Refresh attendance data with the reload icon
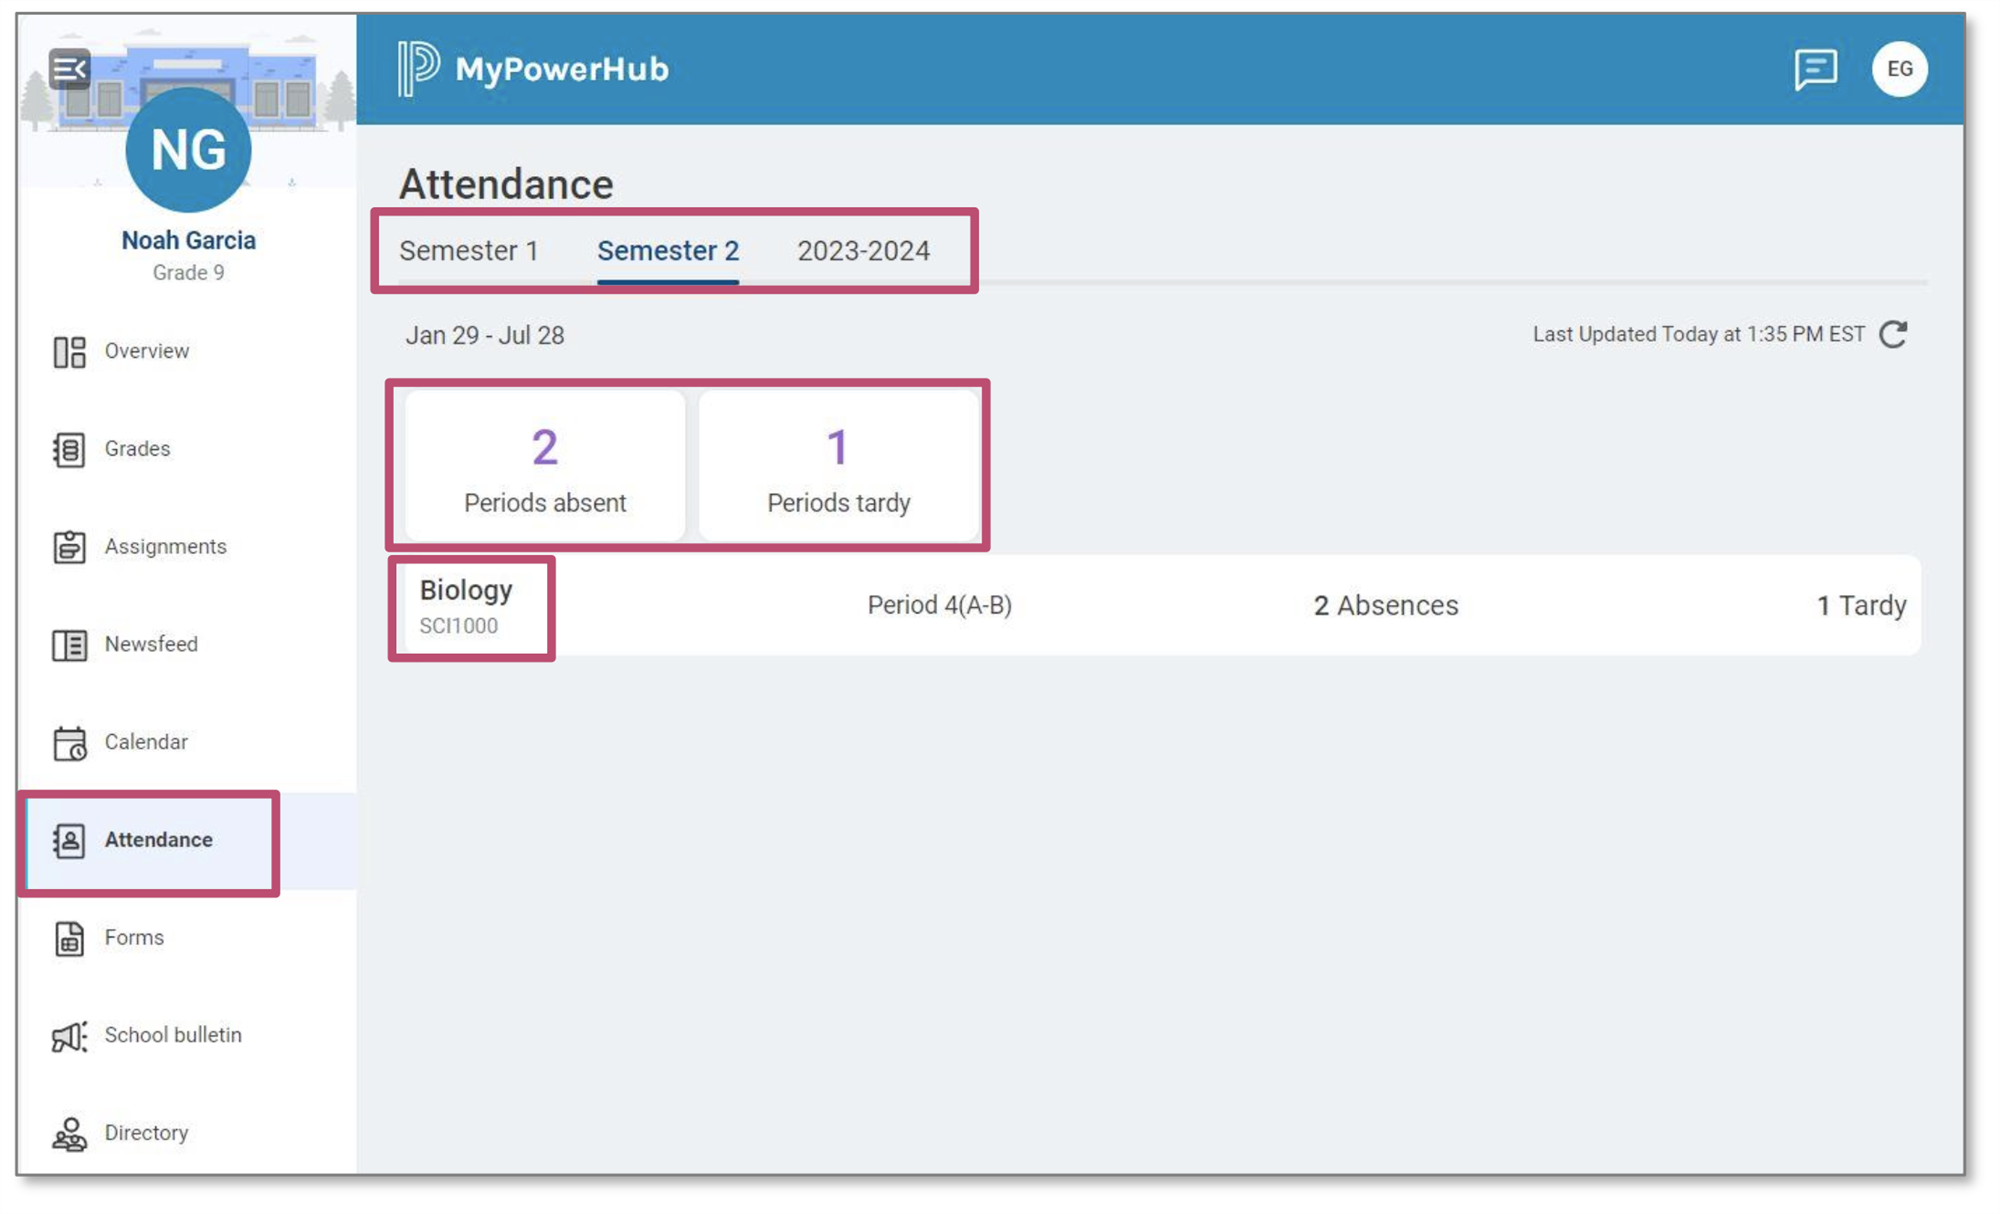 [x=1893, y=334]
